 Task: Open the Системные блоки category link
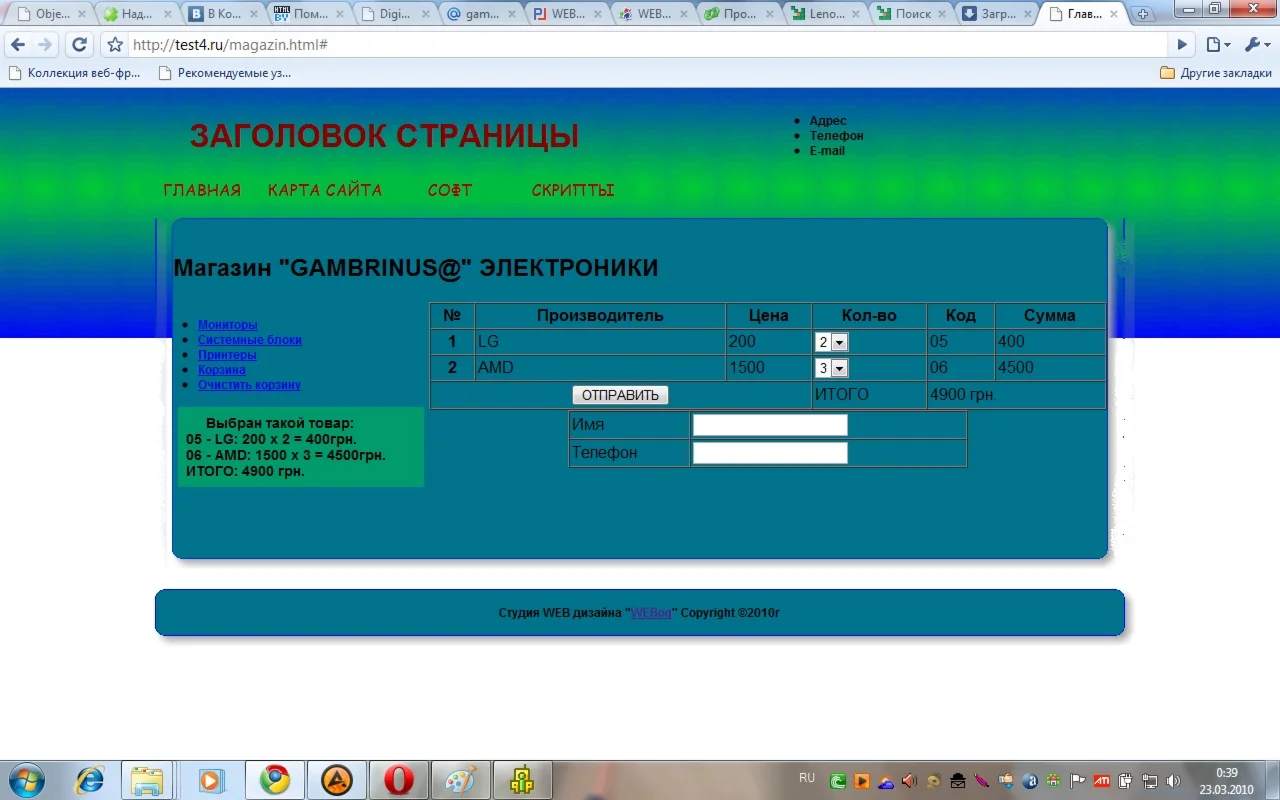tap(250, 340)
